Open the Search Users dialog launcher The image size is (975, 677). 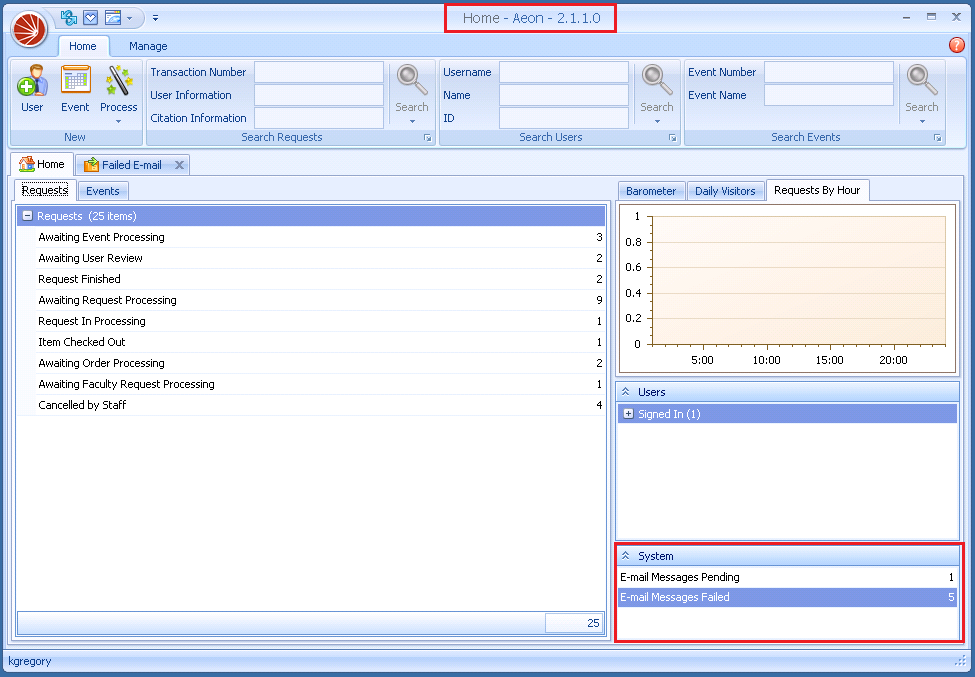pos(673,138)
